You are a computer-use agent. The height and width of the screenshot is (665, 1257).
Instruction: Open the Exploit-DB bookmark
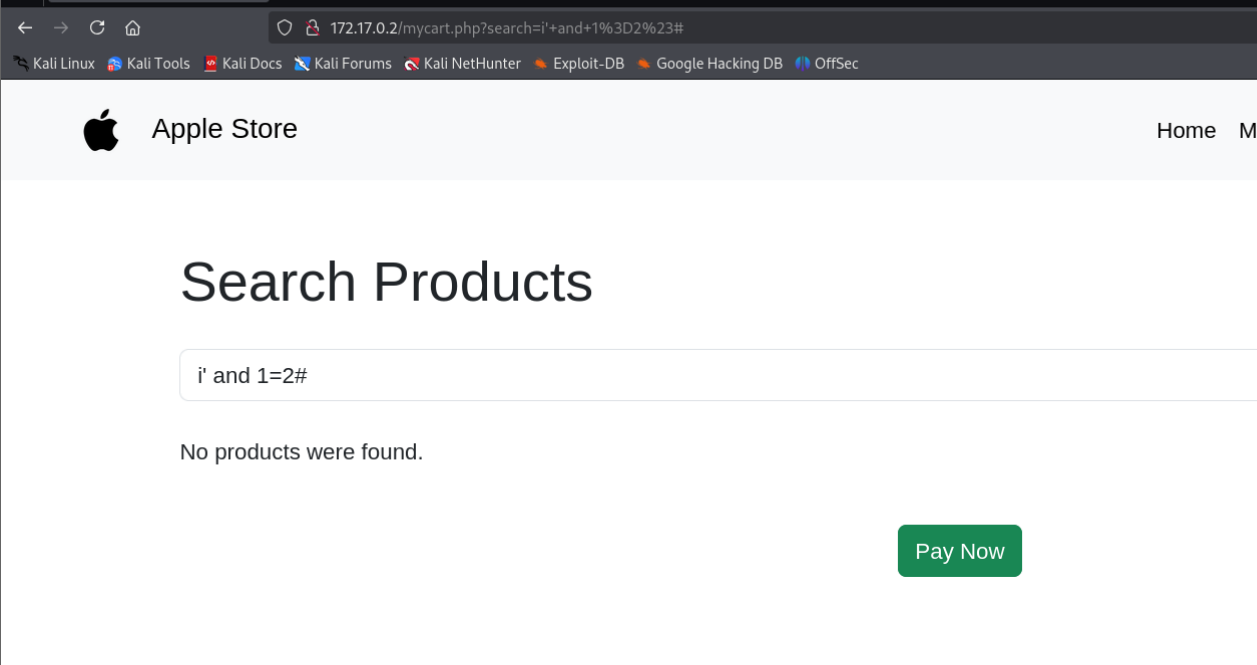[x=578, y=63]
